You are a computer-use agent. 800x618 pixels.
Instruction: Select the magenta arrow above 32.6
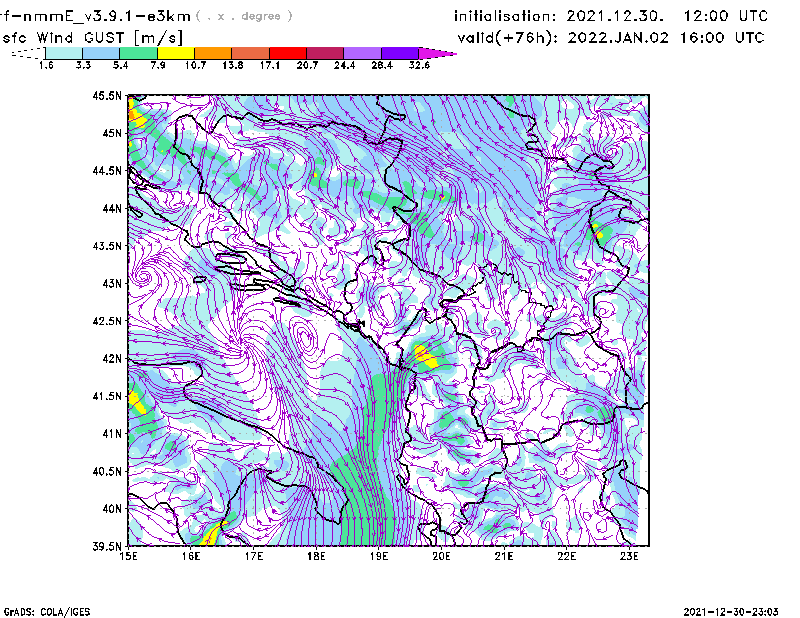(438, 52)
